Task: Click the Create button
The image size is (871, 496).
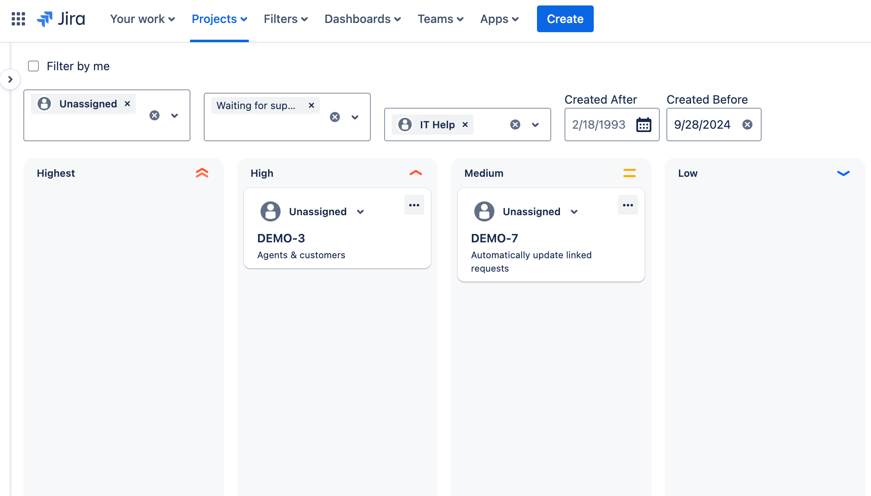Action: click(565, 19)
